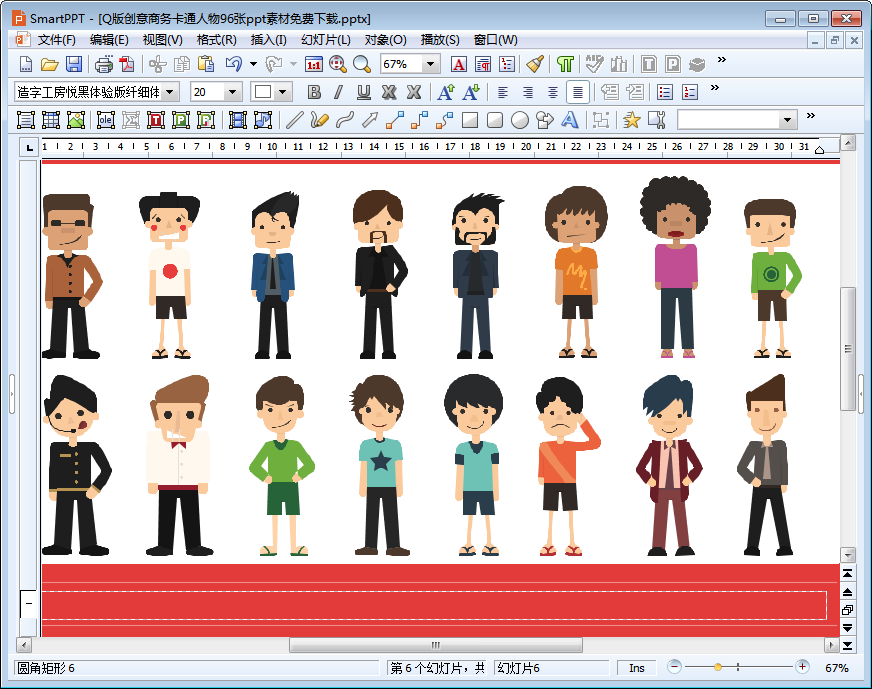Image resolution: width=872 pixels, height=689 pixels.
Task: Go to next slide button
Action: [847, 628]
